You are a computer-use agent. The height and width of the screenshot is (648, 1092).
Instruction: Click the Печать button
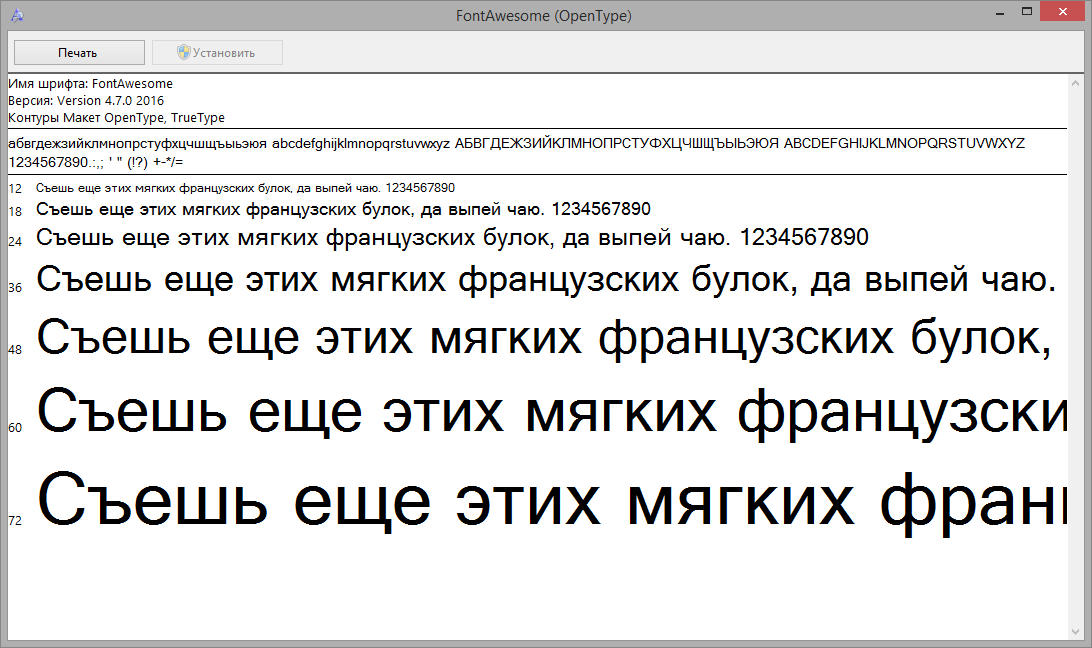coord(79,52)
